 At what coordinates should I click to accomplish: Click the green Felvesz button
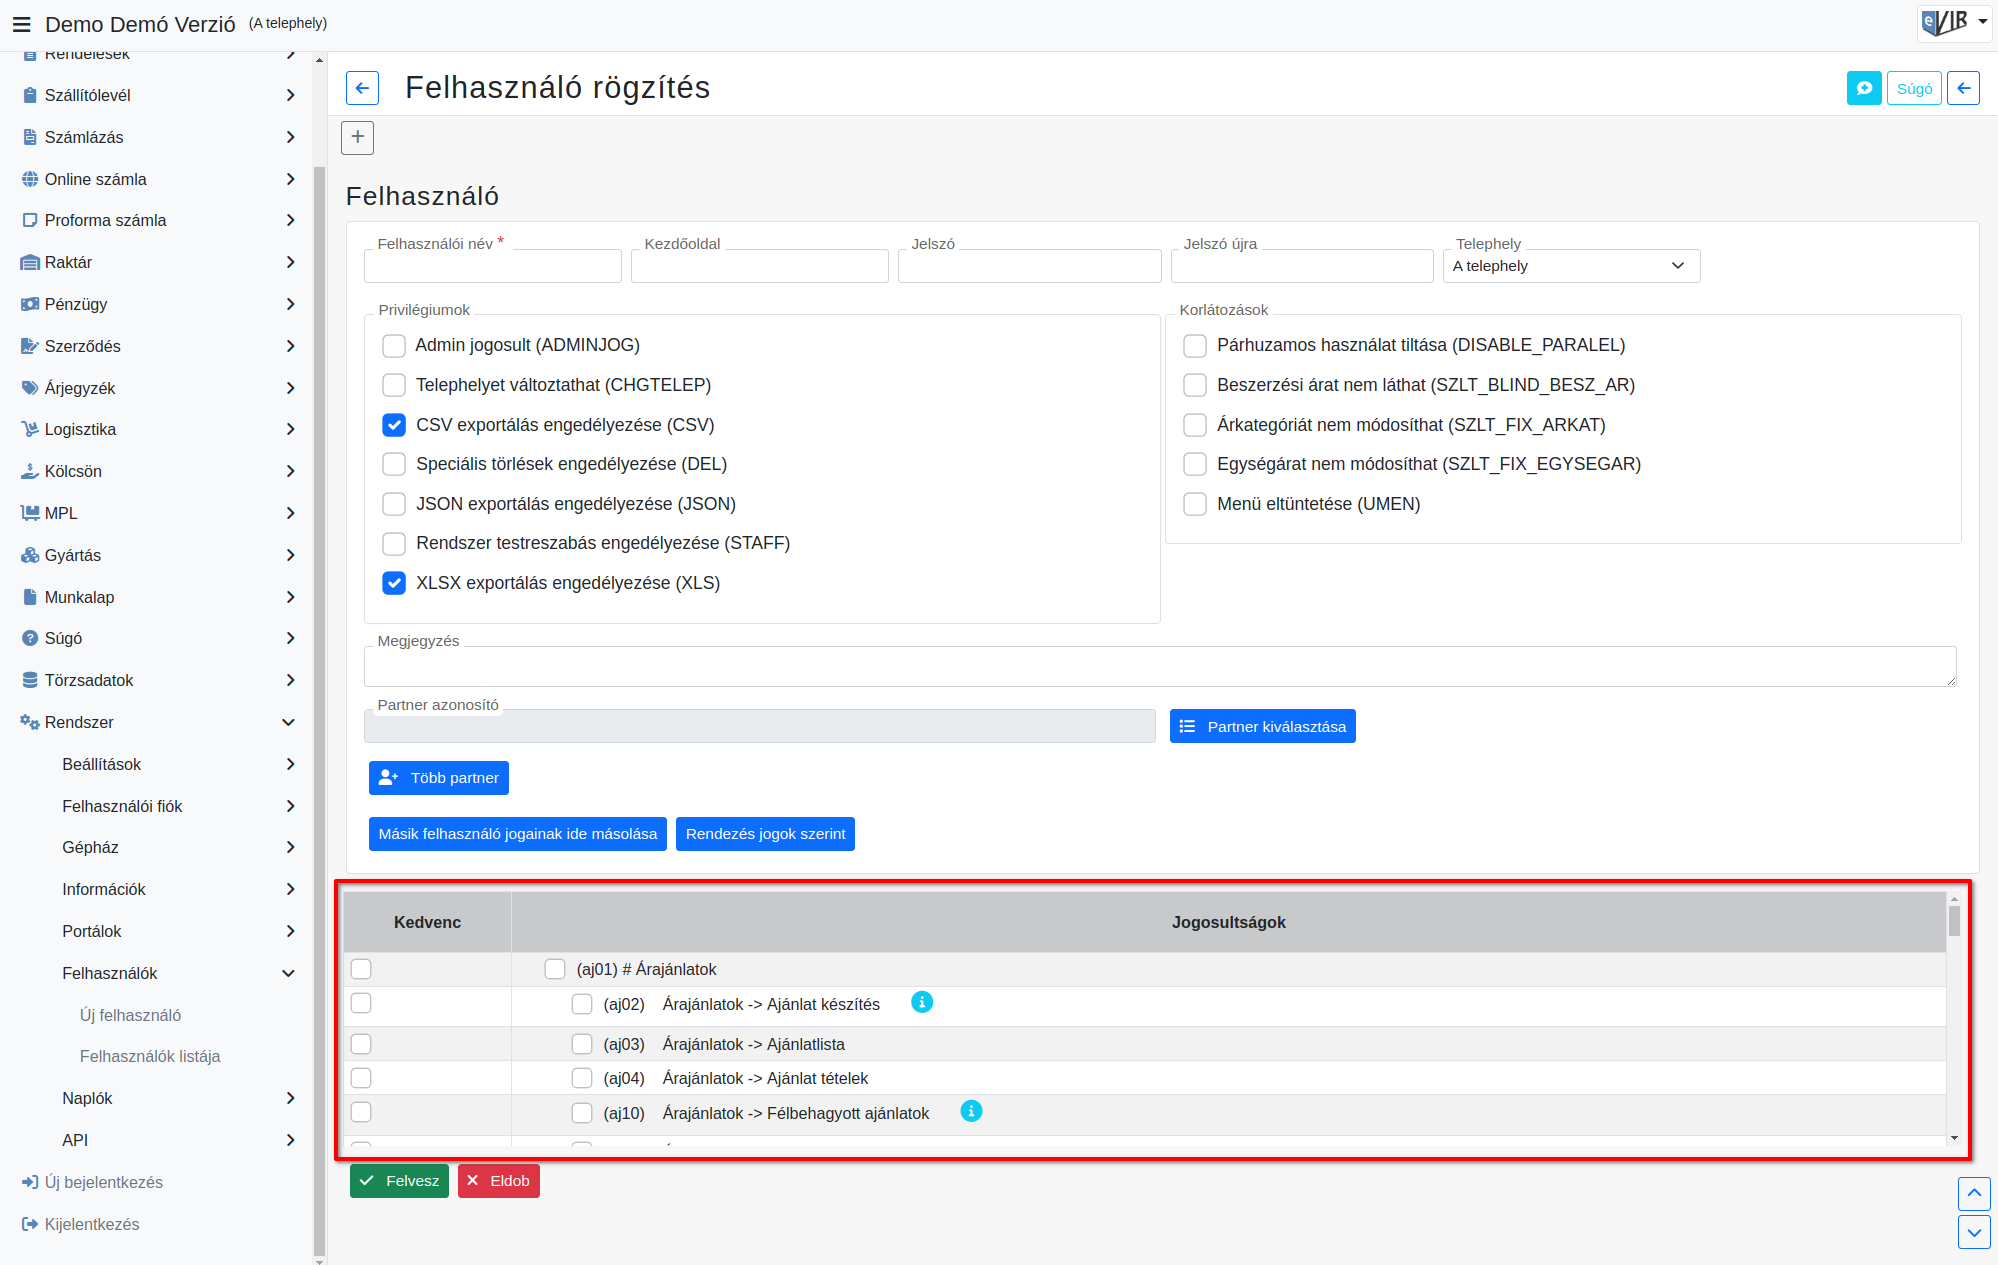399,1181
